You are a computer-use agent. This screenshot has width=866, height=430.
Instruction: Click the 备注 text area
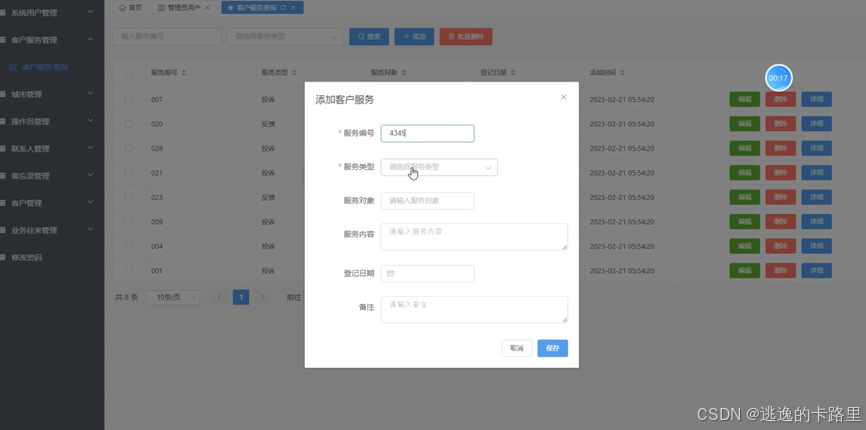474,310
